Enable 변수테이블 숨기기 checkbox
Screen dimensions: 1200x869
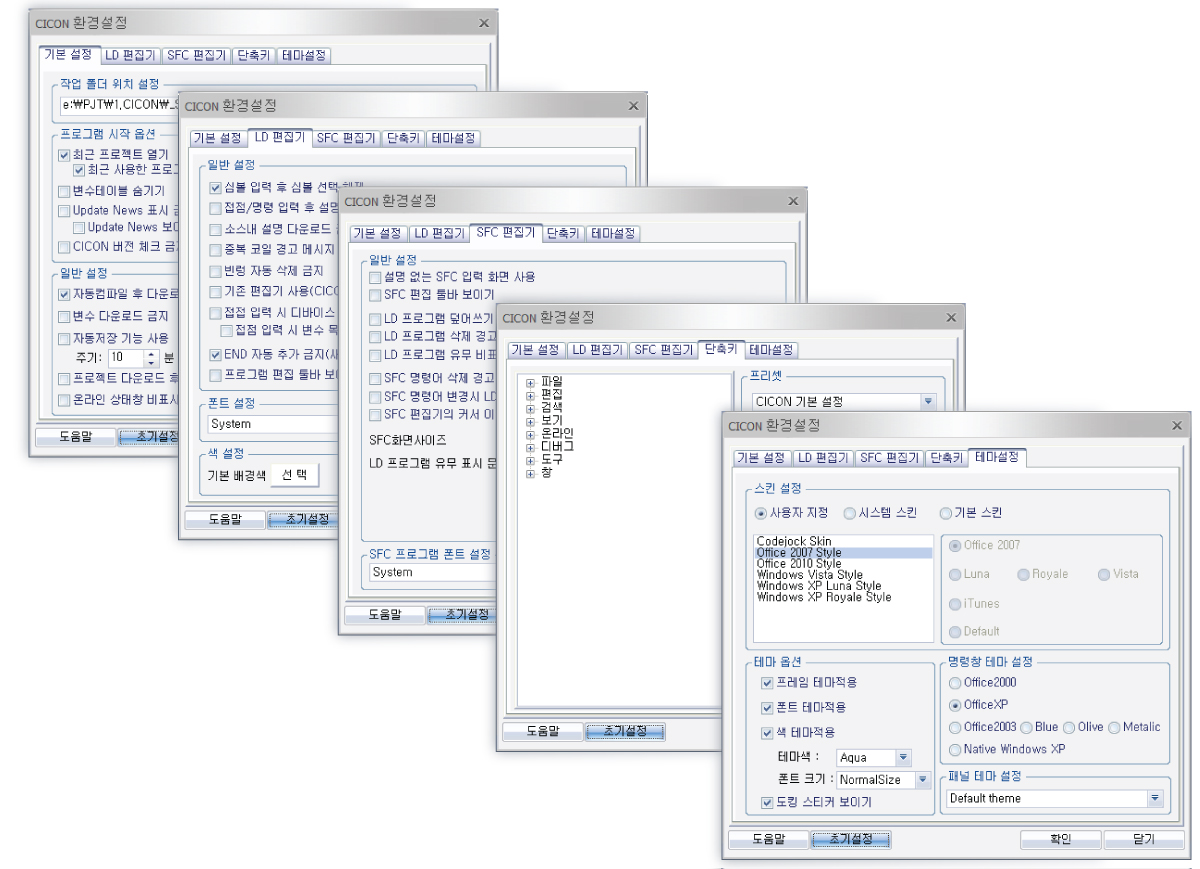(64, 191)
